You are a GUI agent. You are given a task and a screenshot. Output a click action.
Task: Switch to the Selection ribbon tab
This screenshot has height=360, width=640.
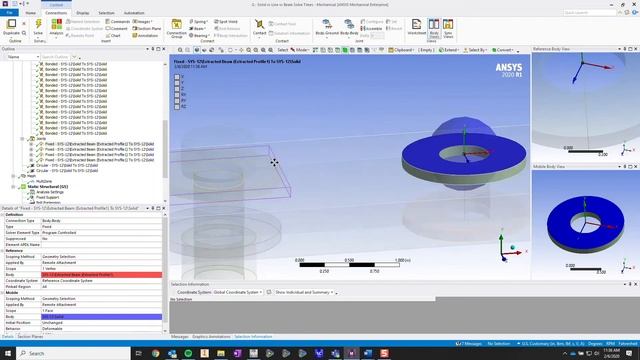tap(106, 13)
